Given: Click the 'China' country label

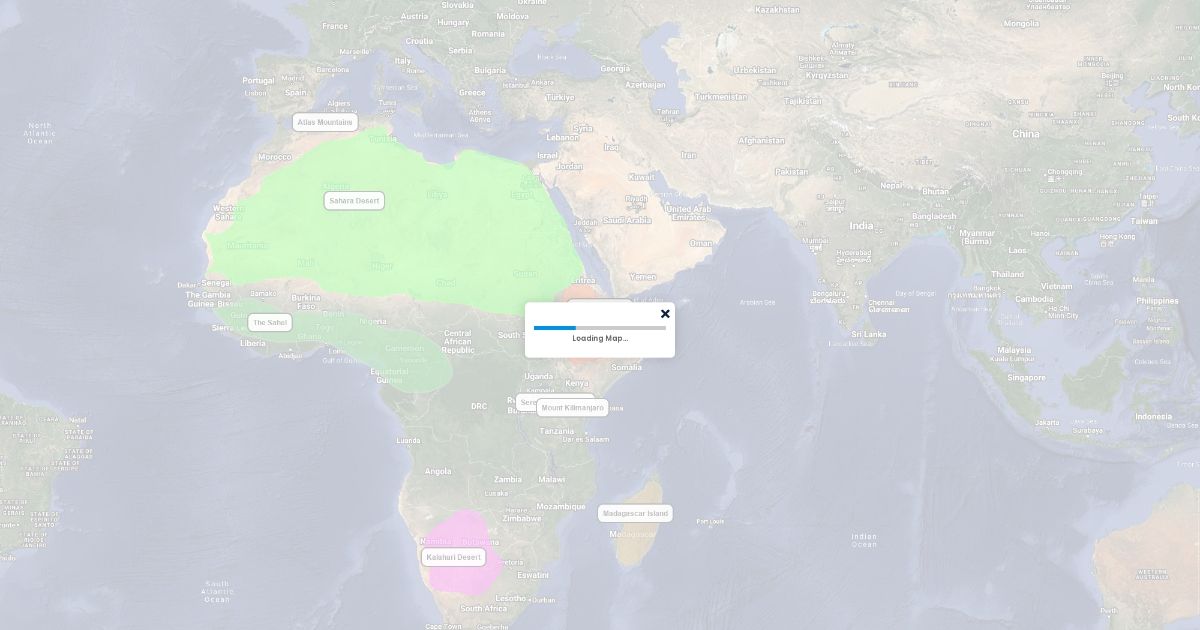Looking at the screenshot, I should click(x=1025, y=134).
